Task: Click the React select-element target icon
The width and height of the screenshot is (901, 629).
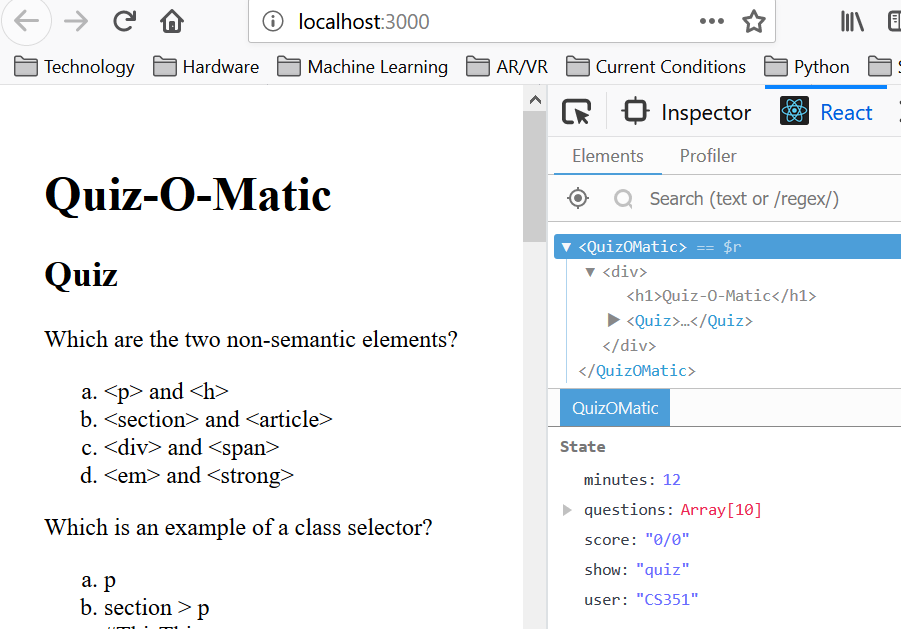Action: click(x=578, y=198)
